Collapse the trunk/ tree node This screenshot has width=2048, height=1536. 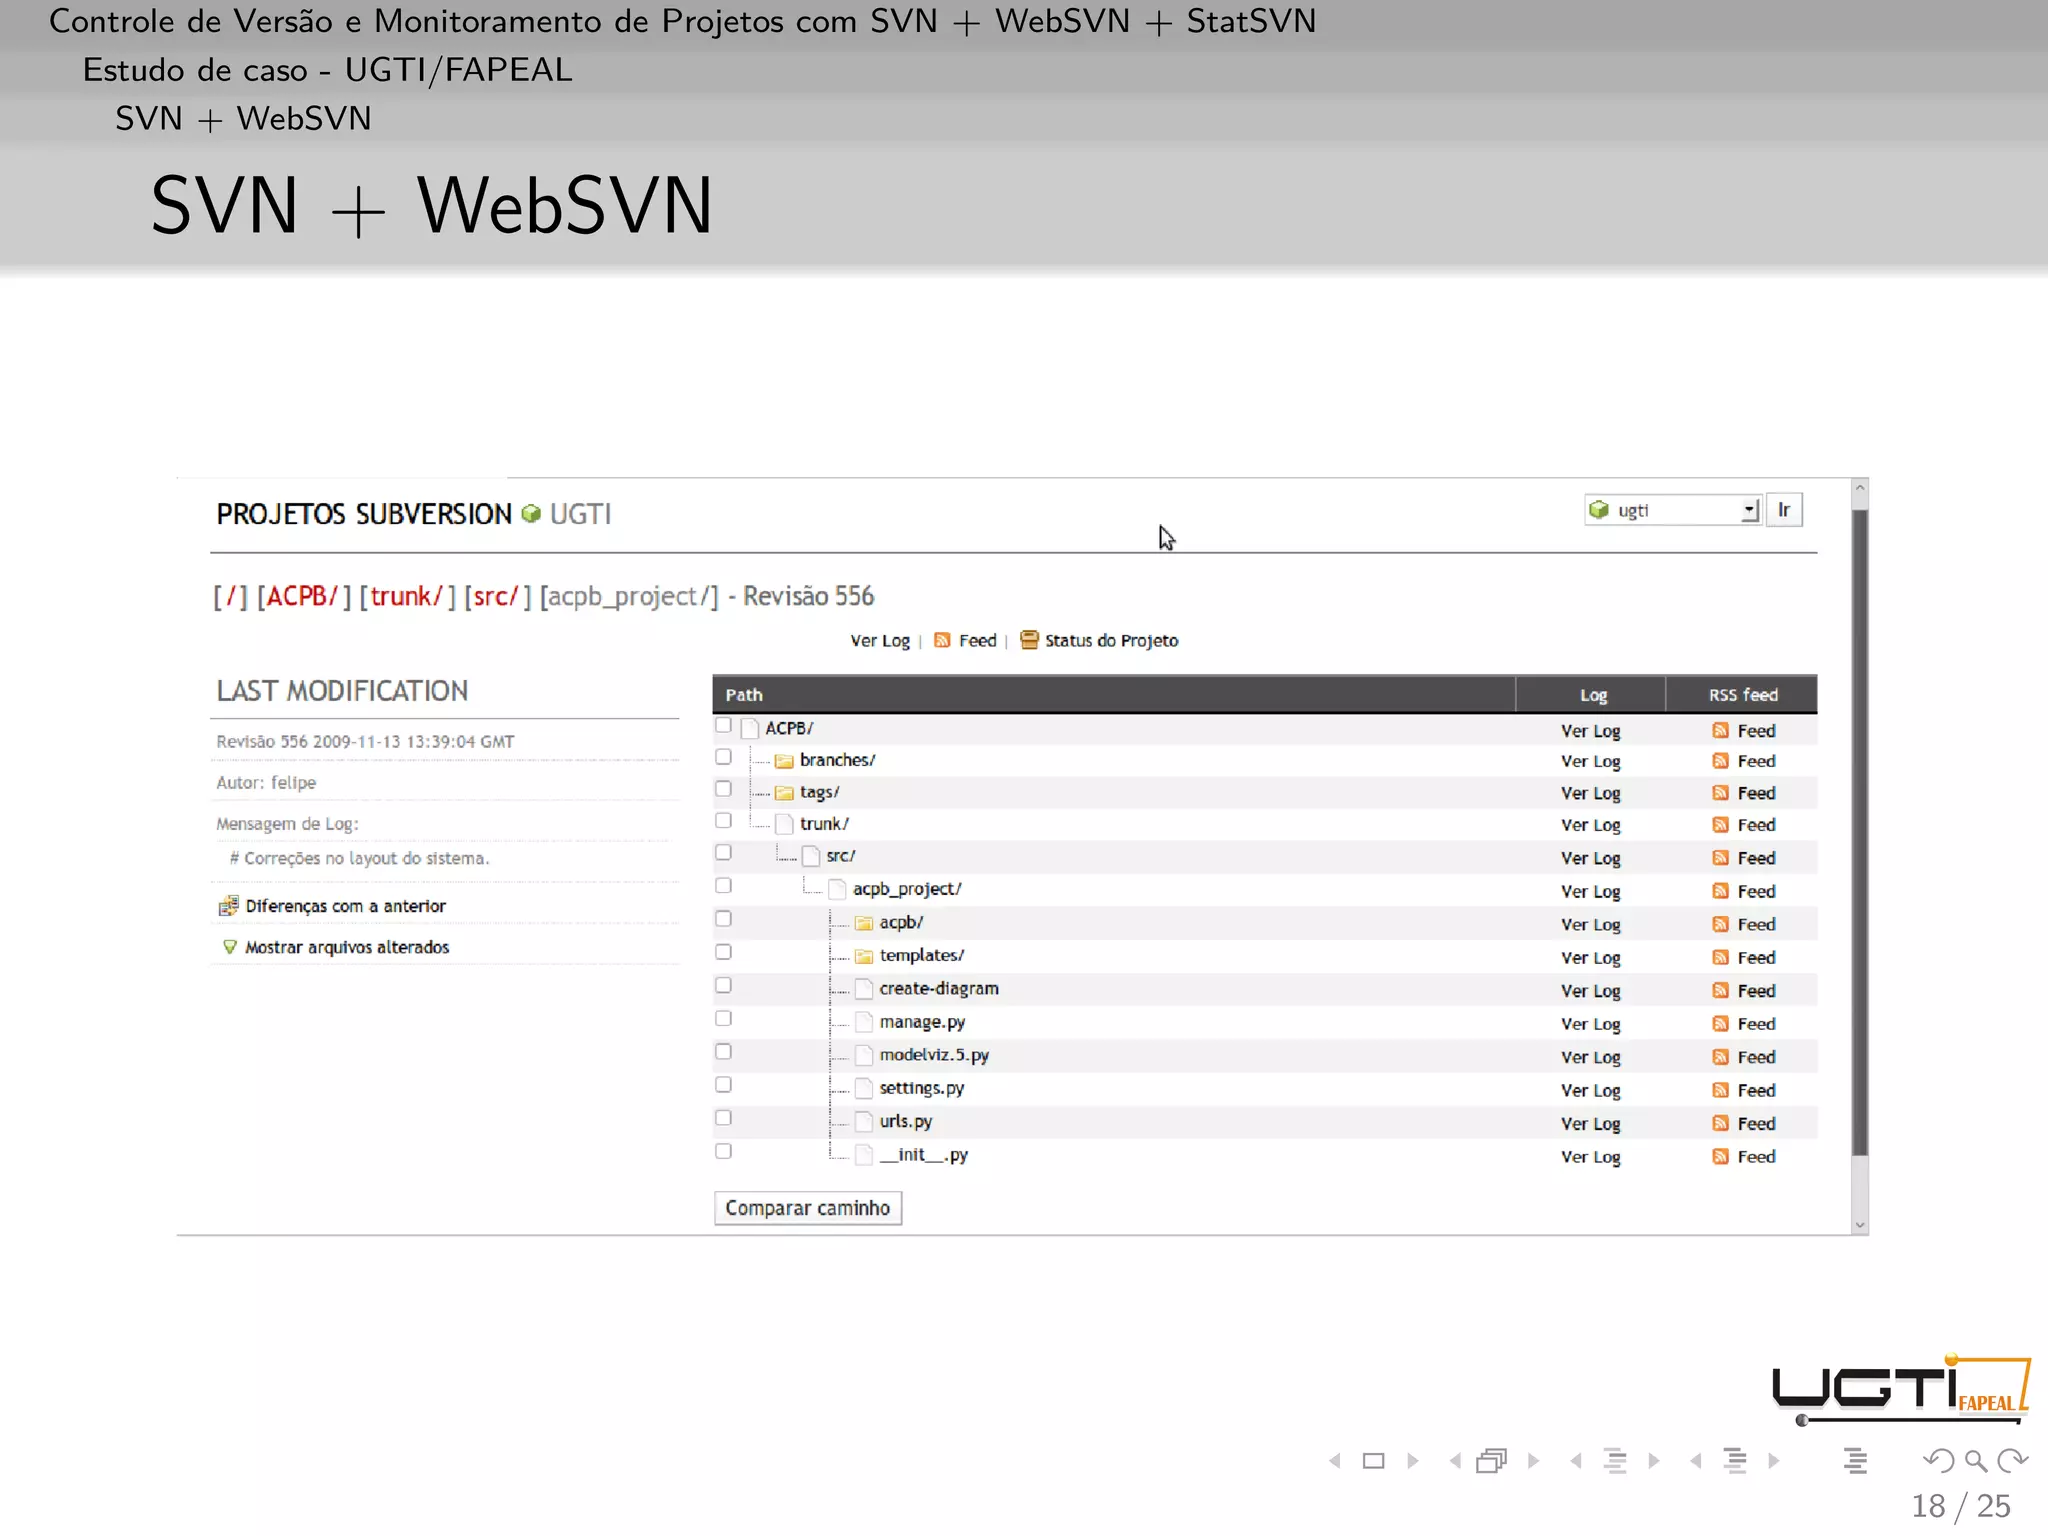coord(784,824)
